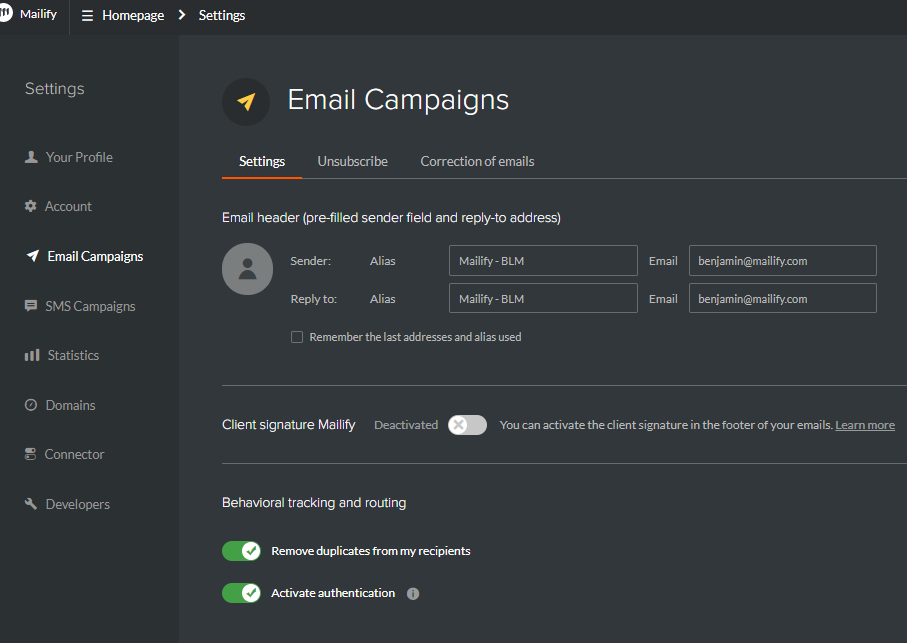The width and height of the screenshot is (907, 643).
Task: Click the Reply to alias input field
Action: tap(543, 298)
